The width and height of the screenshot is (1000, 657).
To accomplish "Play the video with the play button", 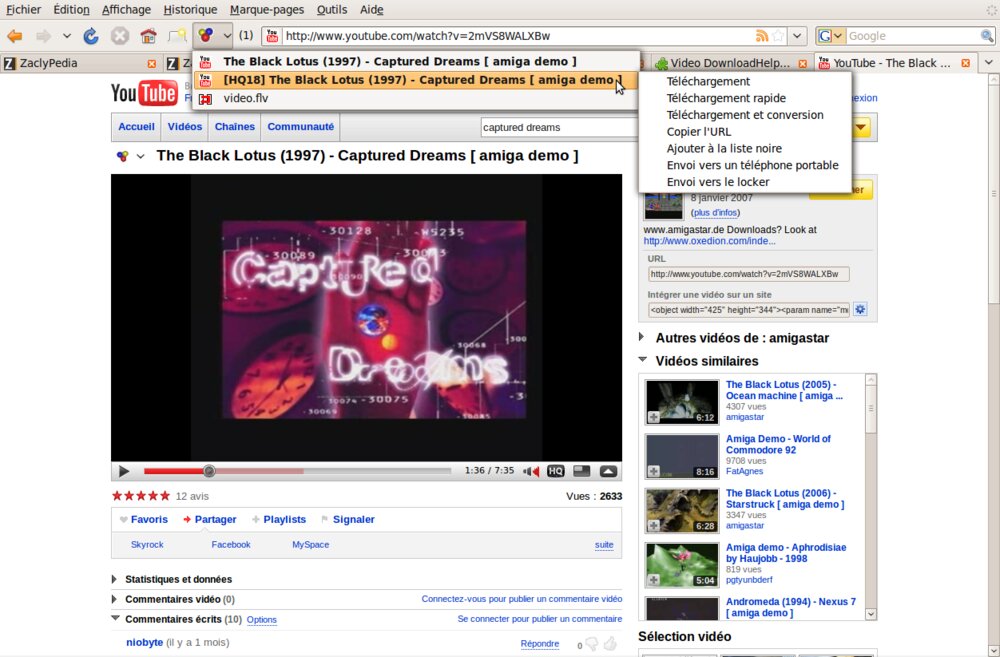I will tap(124, 471).
